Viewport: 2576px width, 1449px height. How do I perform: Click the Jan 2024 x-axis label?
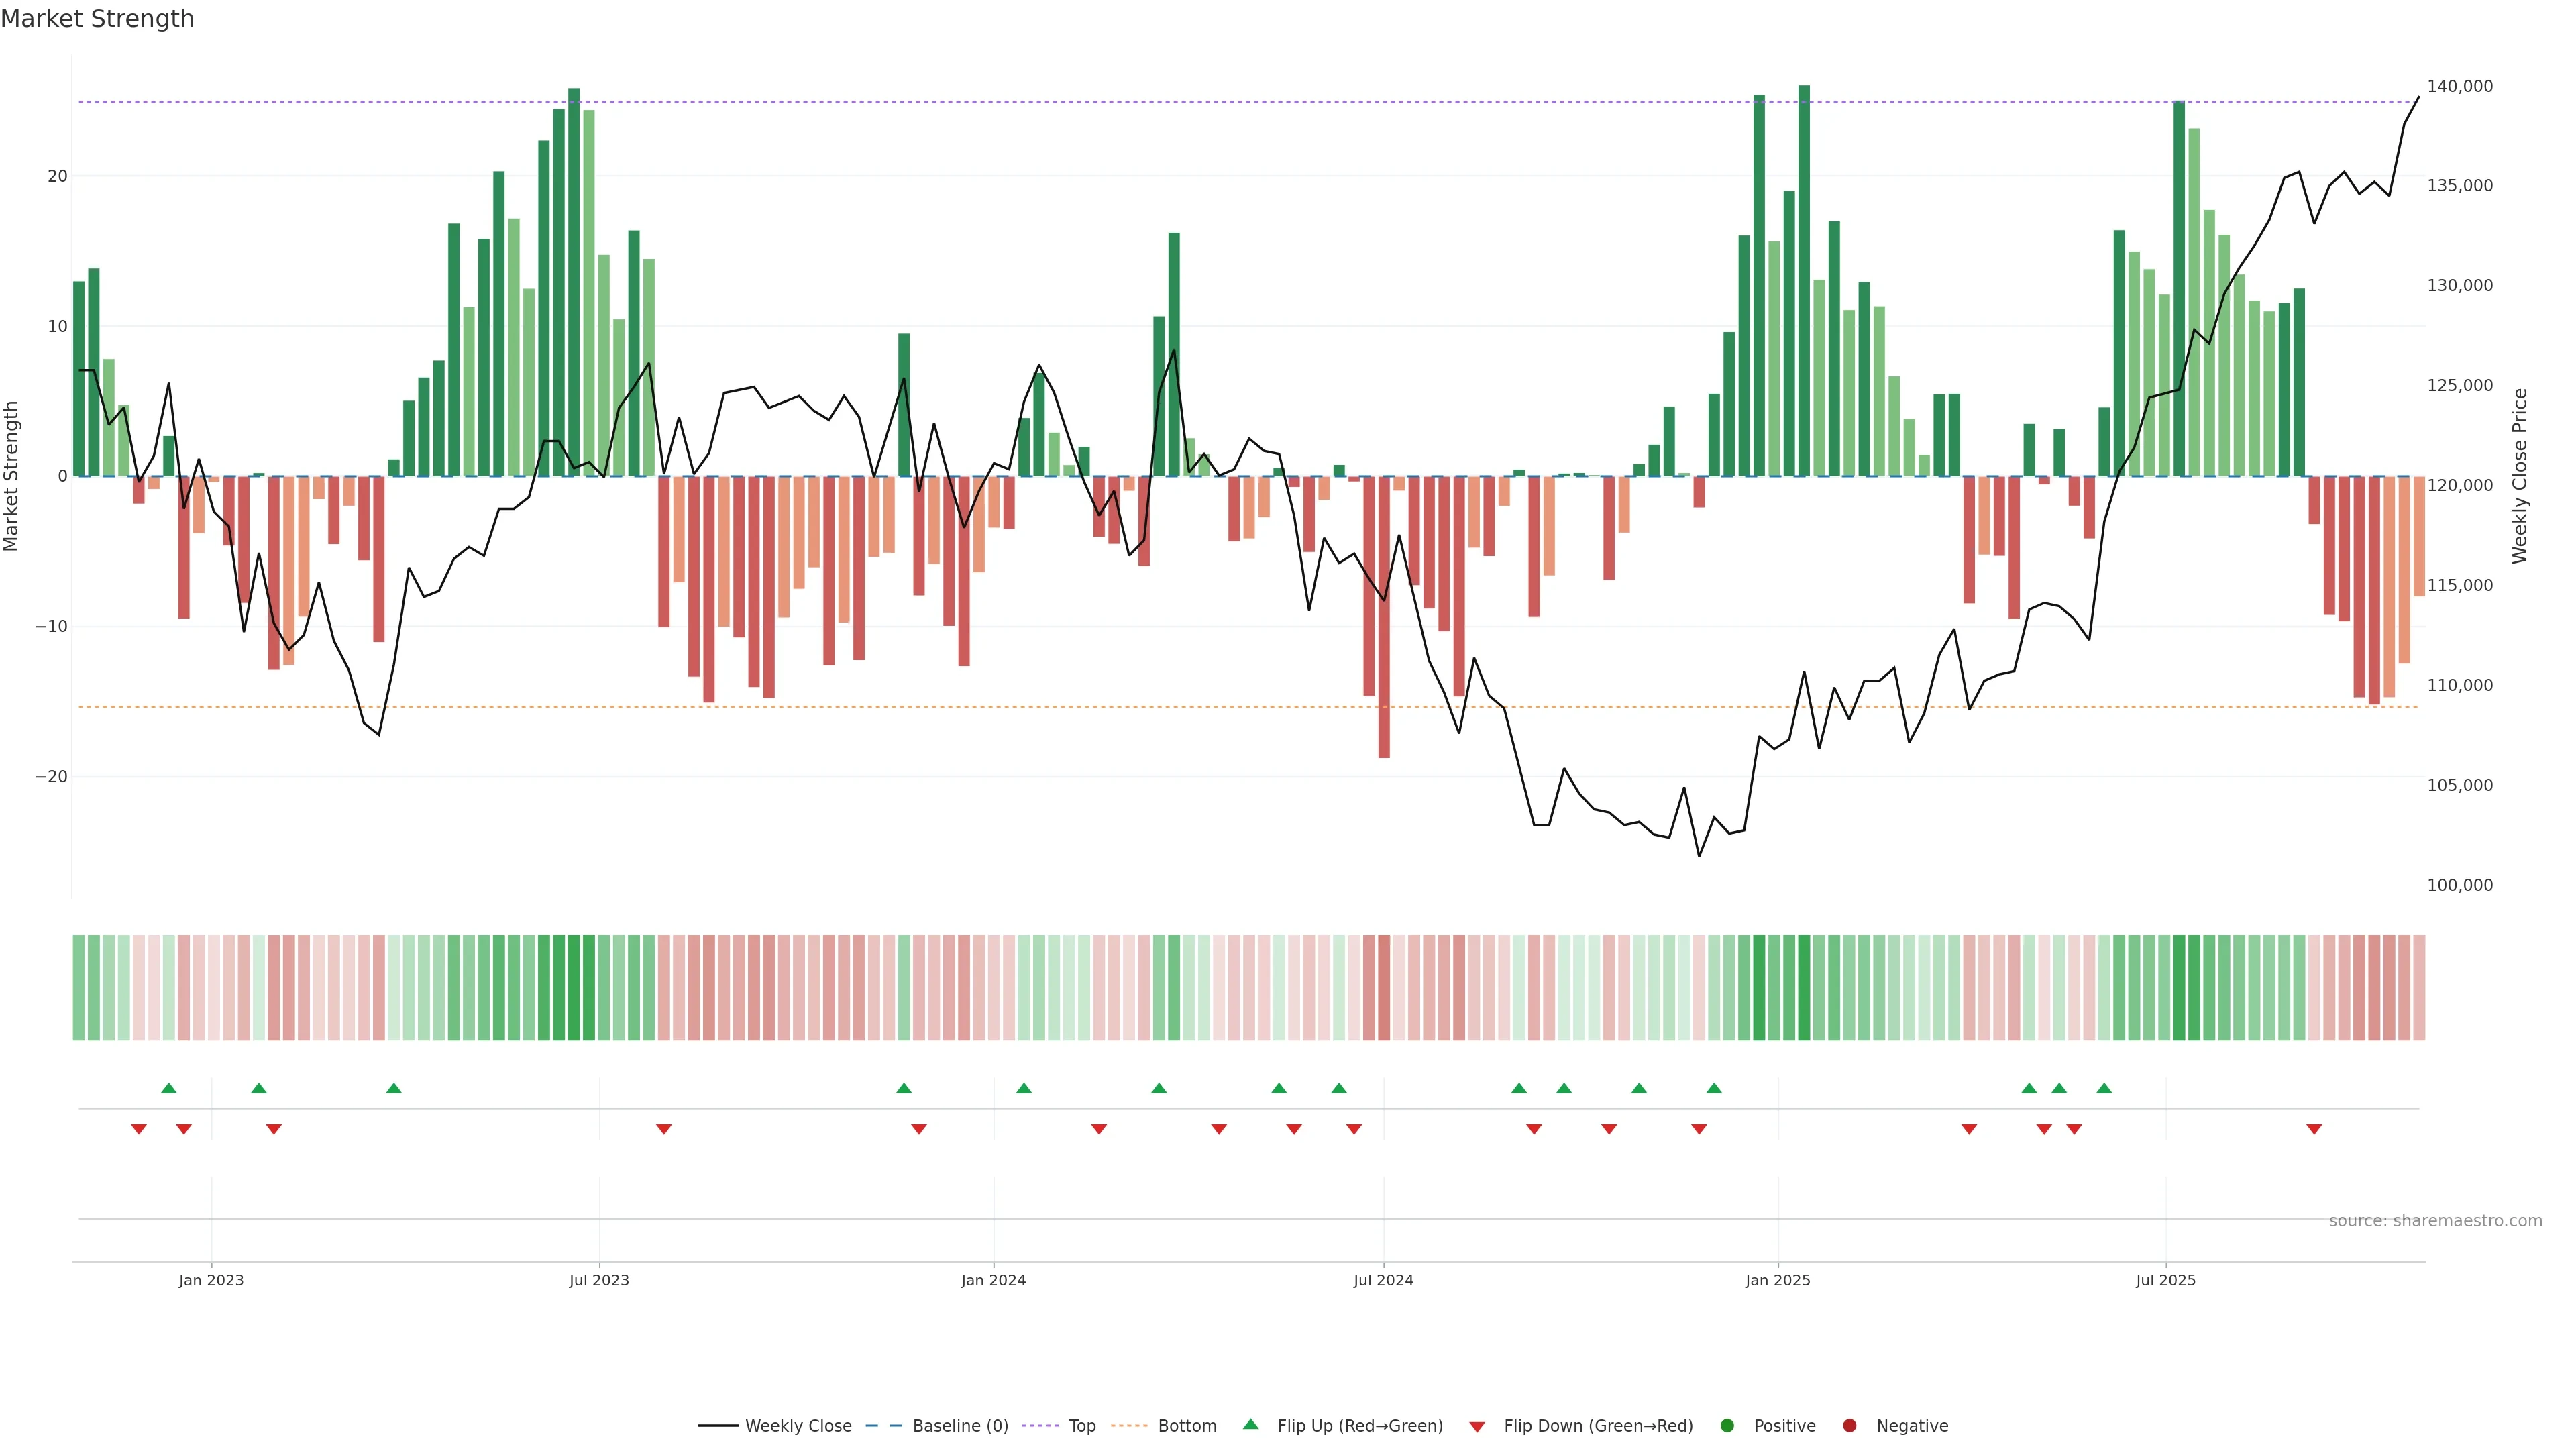(993, 1280)
